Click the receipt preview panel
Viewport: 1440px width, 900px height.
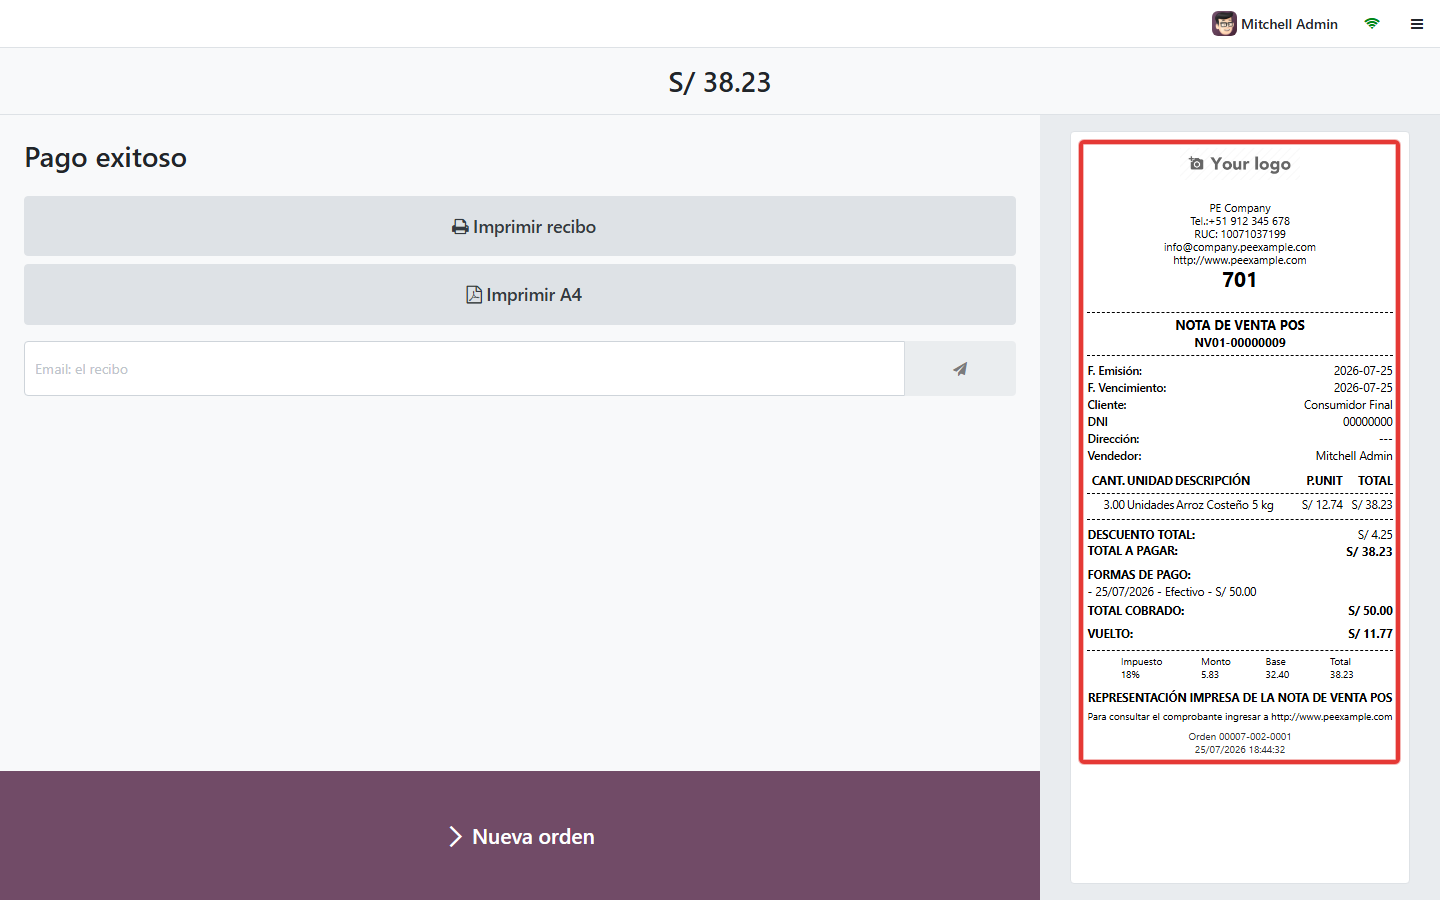point(1240,452)
